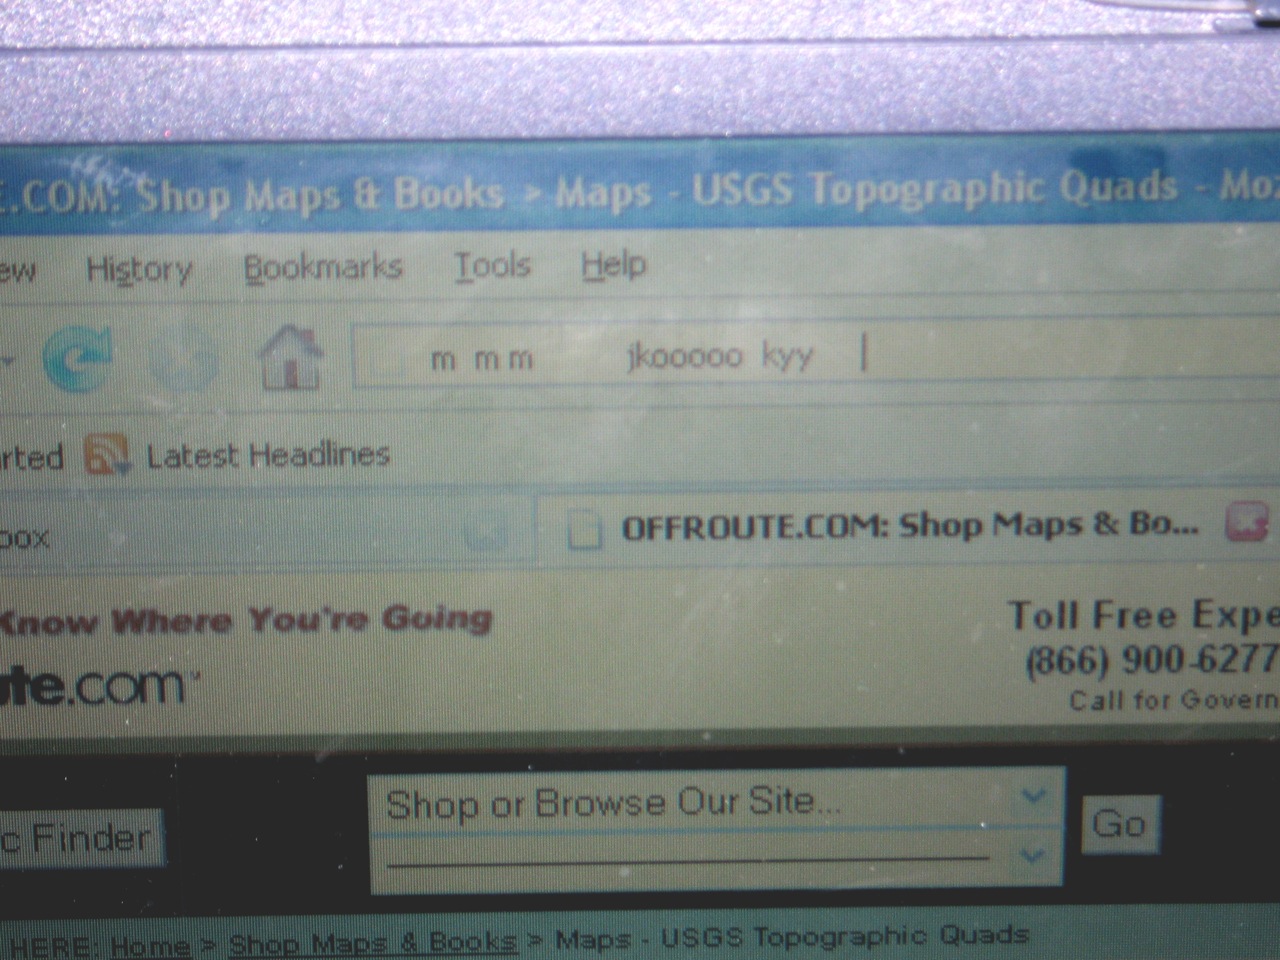
Task: Switch to the OFFROUTE.COM Shop Maps tab
Action: tap(910, 525)
